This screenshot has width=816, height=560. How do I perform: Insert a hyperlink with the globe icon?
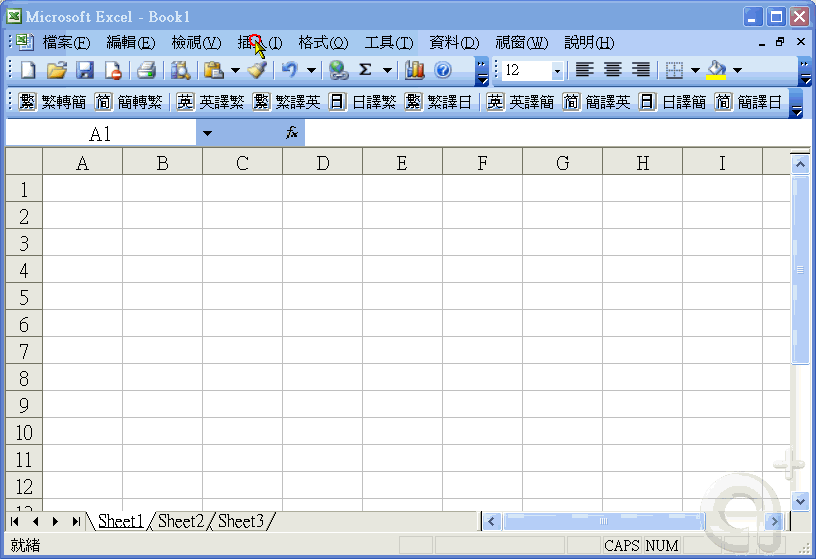[339, 70]
